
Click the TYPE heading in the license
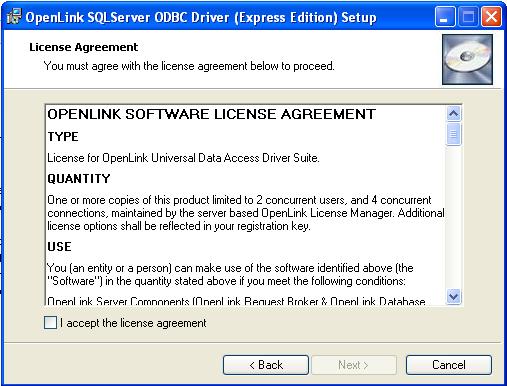pyautogui.click(x=63, y=137)
